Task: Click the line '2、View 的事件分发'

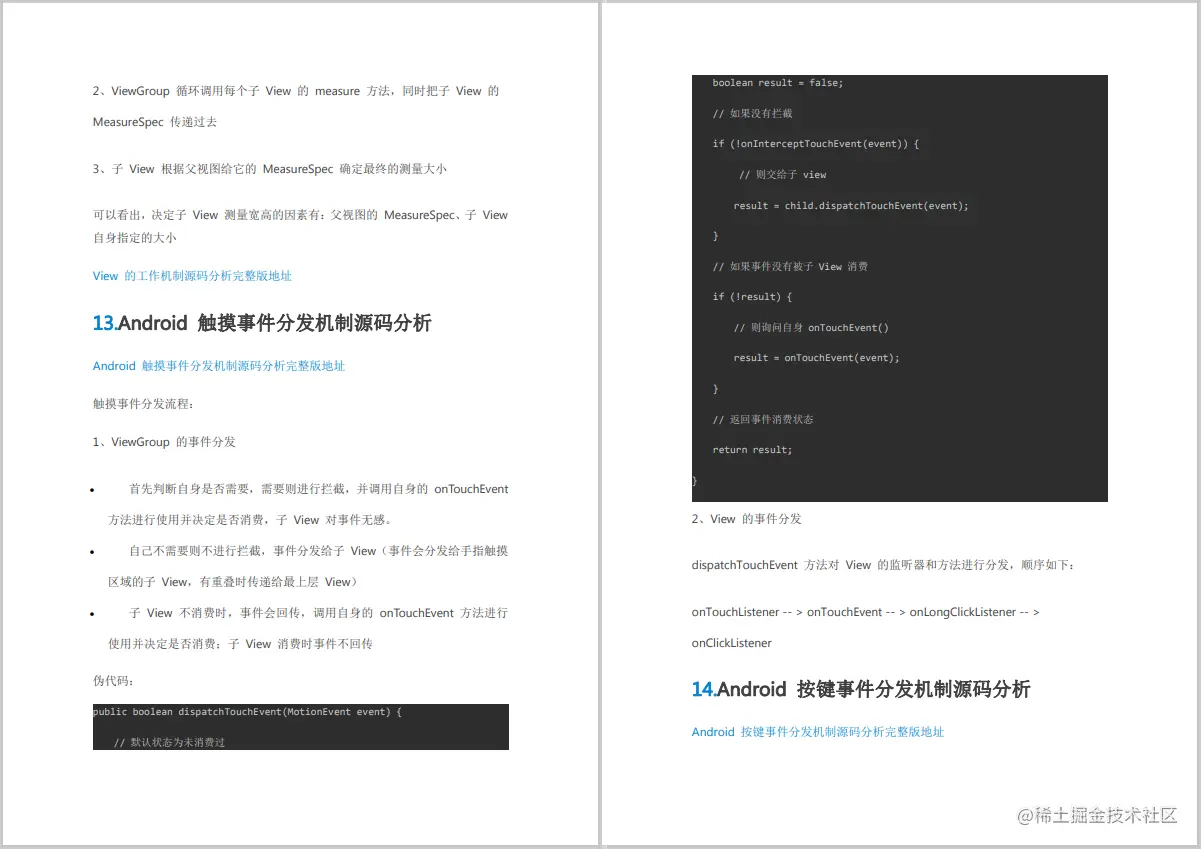Action: [746, 519]
